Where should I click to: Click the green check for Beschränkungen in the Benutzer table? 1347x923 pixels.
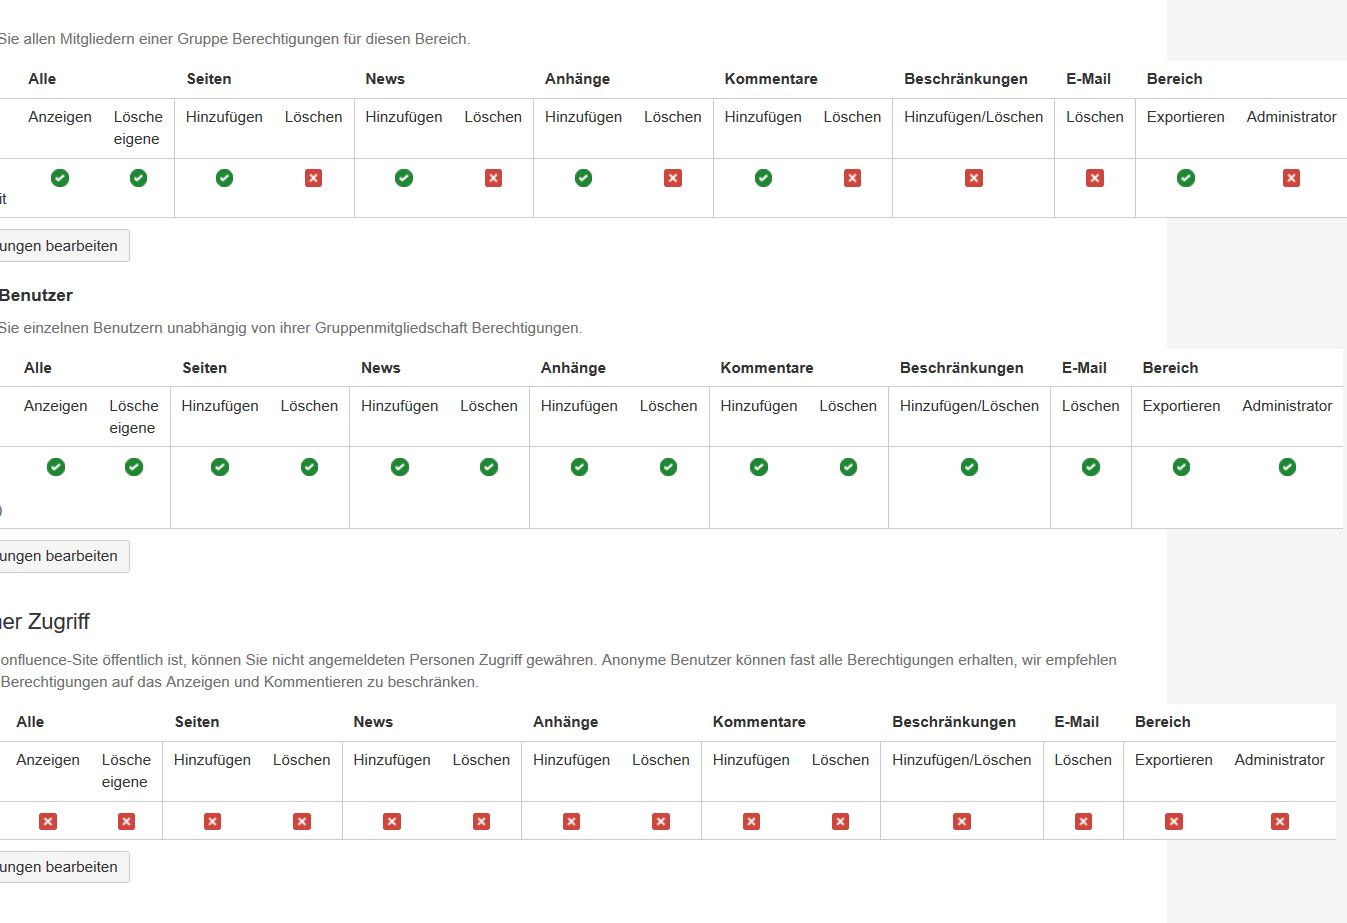(969, 467)
